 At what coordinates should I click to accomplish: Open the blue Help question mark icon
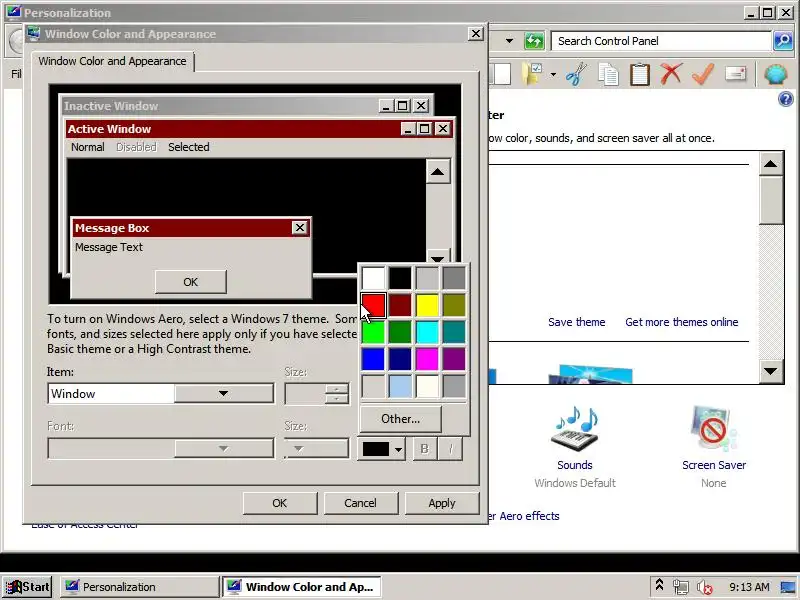pyautogui.click(x=786, y=99)
